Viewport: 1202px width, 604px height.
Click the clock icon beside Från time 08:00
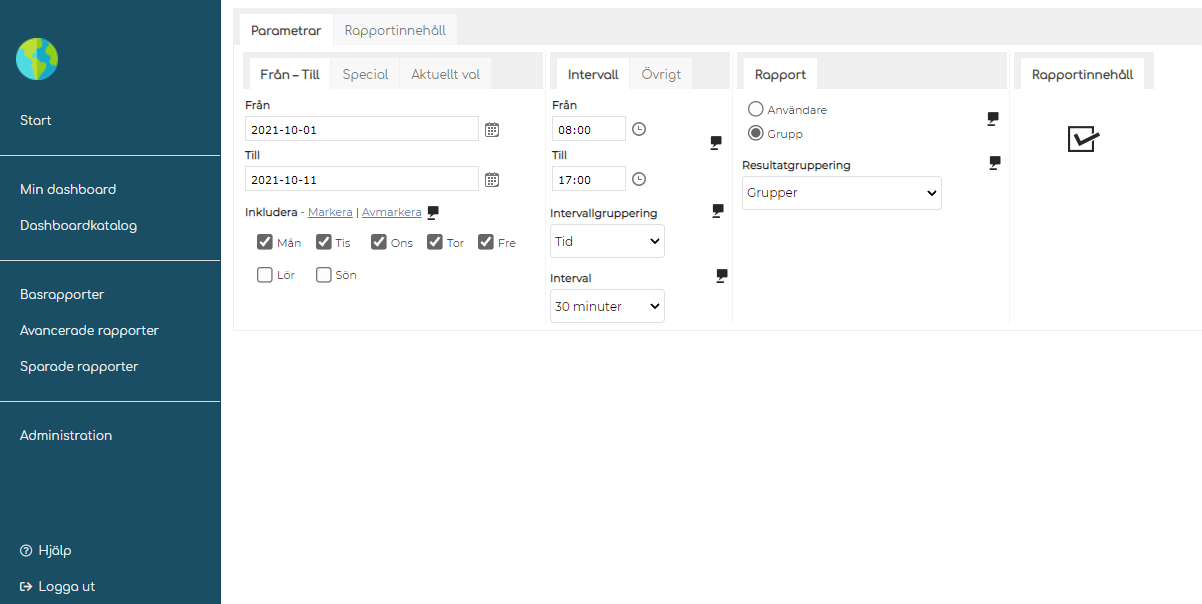pos(639,129)
